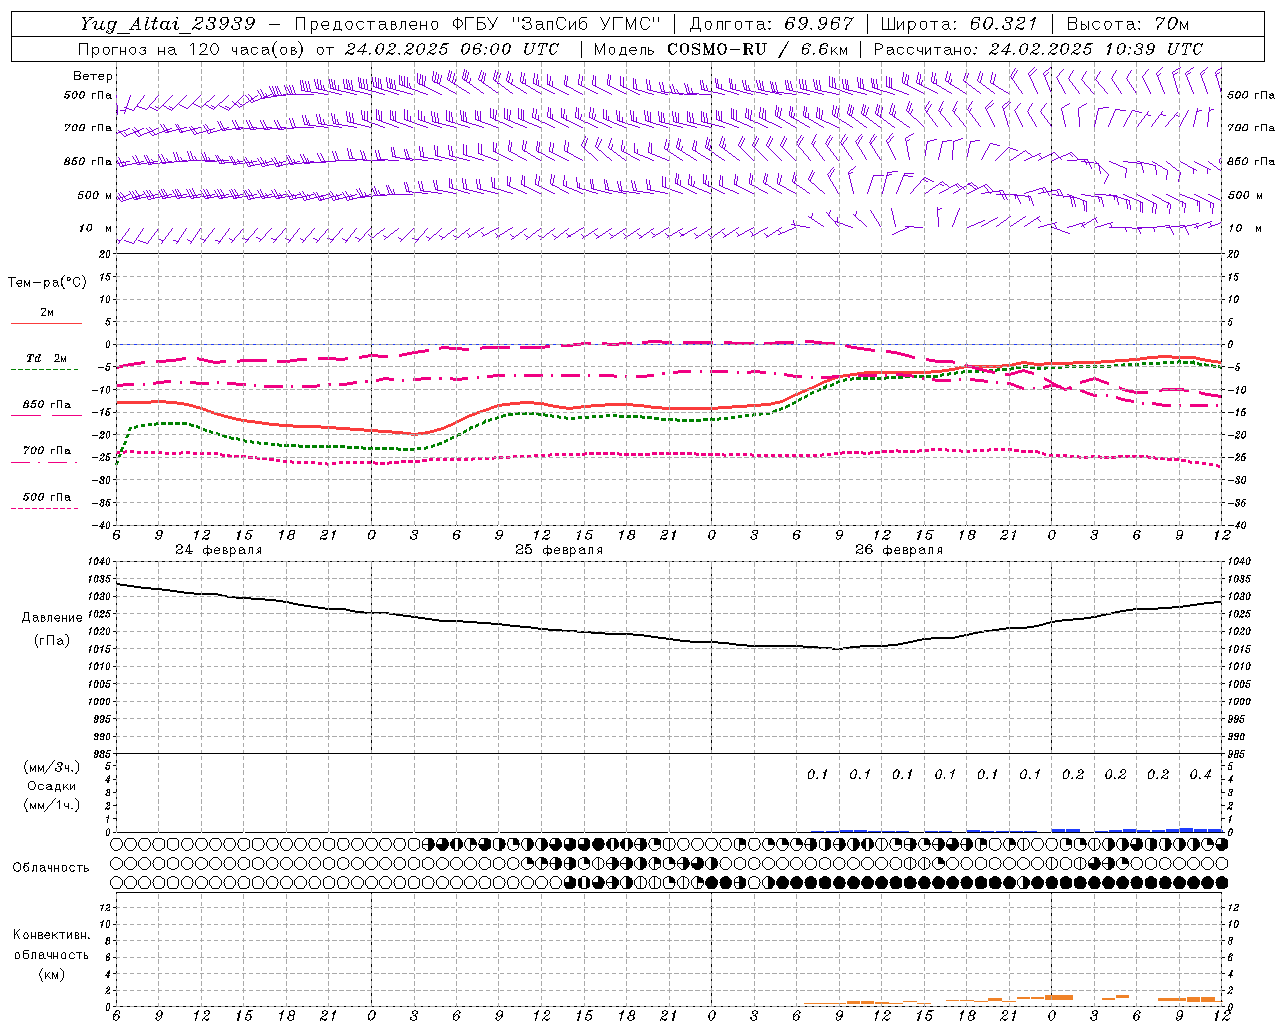Viewport: 1280px width, 1024px height.
Task: Click the Давление panel label
Action: pos(52,618)
